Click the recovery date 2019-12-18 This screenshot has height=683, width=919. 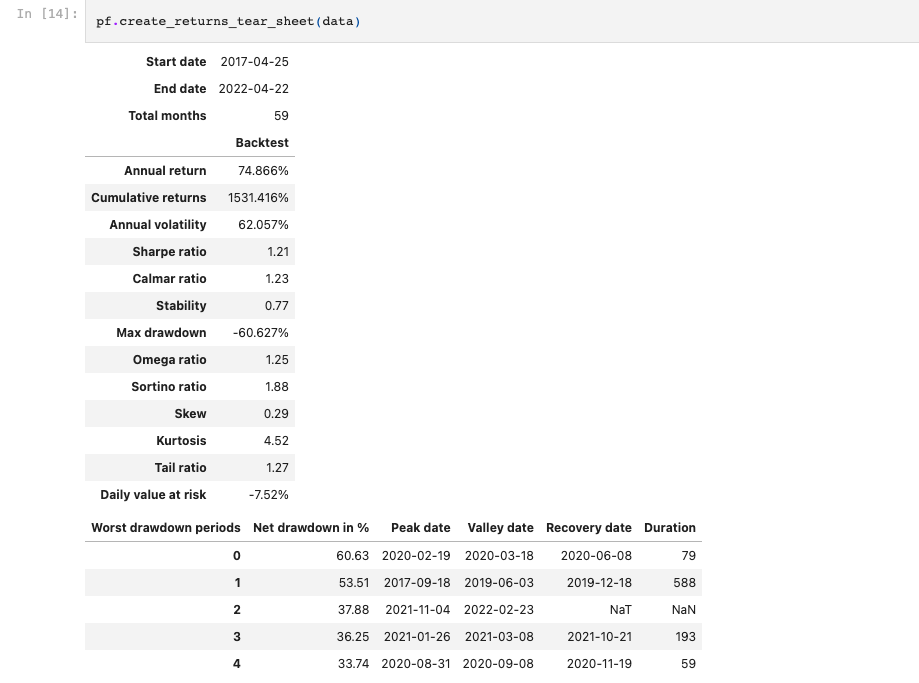tap(599, 582)
